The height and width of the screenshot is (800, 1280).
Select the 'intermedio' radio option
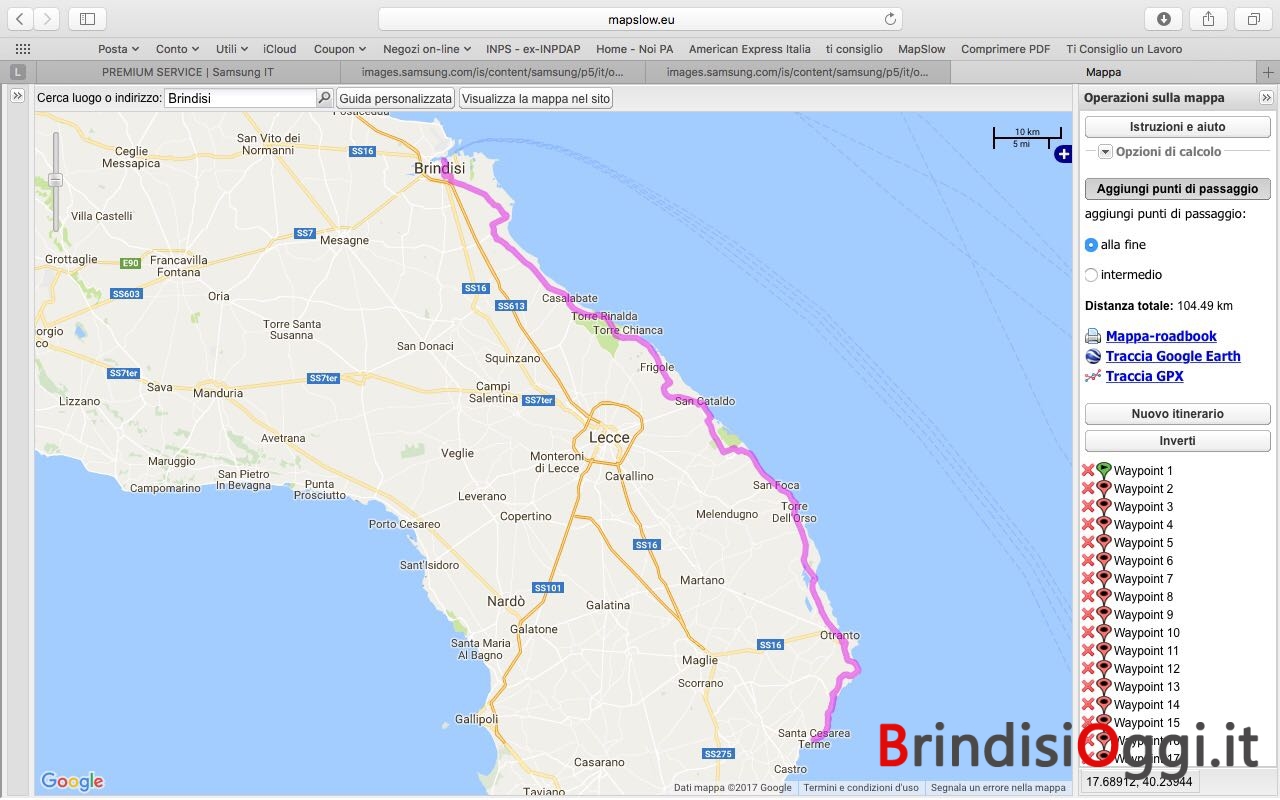tap(1091, 274)
